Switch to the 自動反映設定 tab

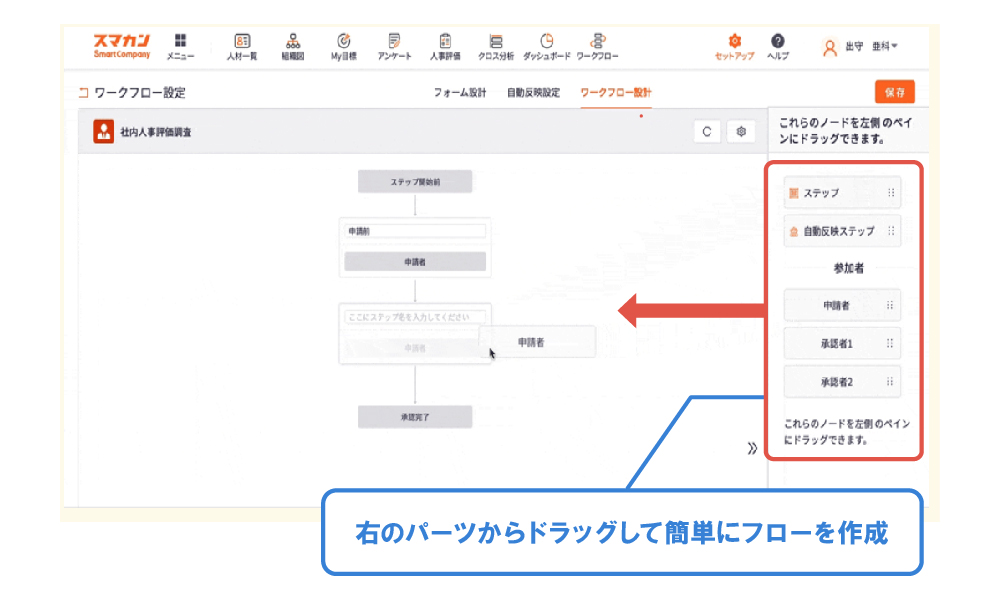tap(533, 93)
